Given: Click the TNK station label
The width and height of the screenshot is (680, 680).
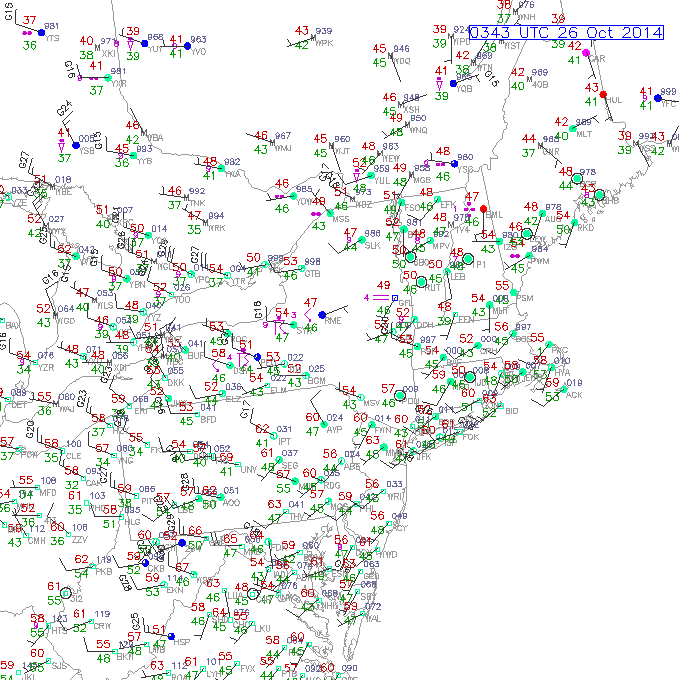Looking at the screenshot, I should 198,203.
